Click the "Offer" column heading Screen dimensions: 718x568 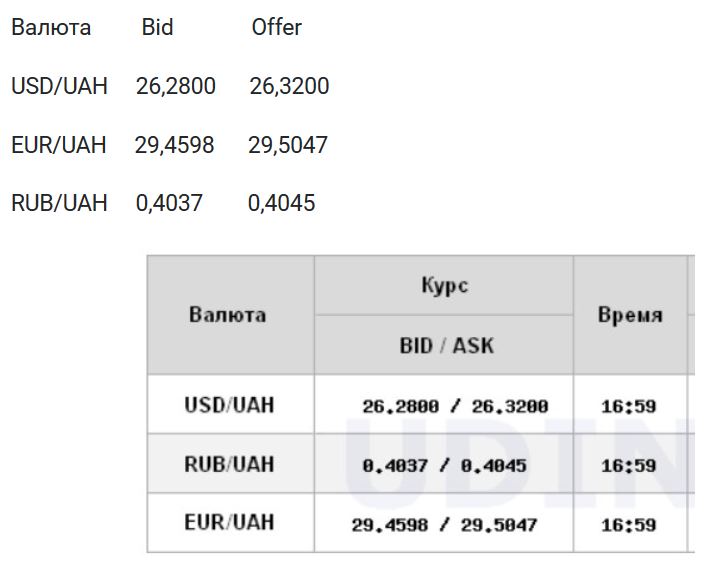(276, 28)
